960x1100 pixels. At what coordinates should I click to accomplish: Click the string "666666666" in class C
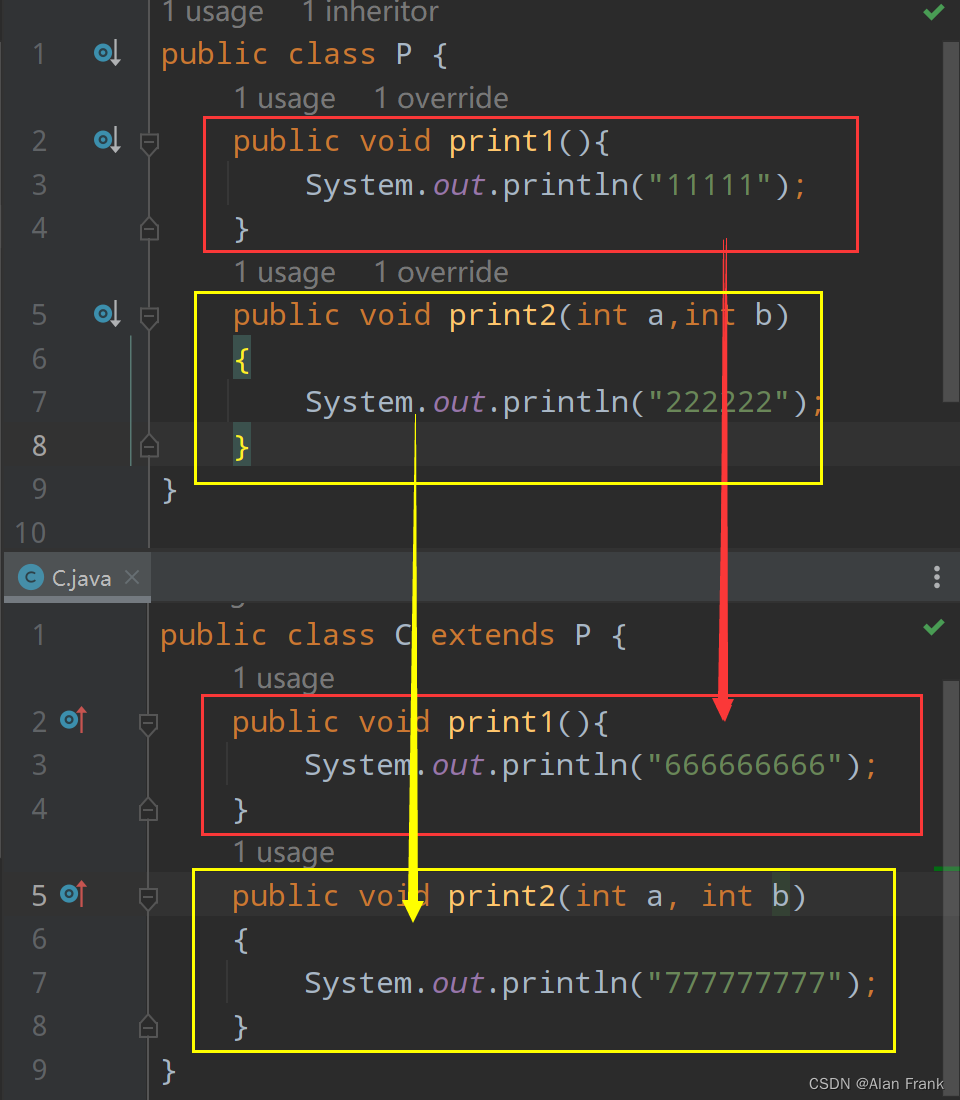[x=745, y=765]
